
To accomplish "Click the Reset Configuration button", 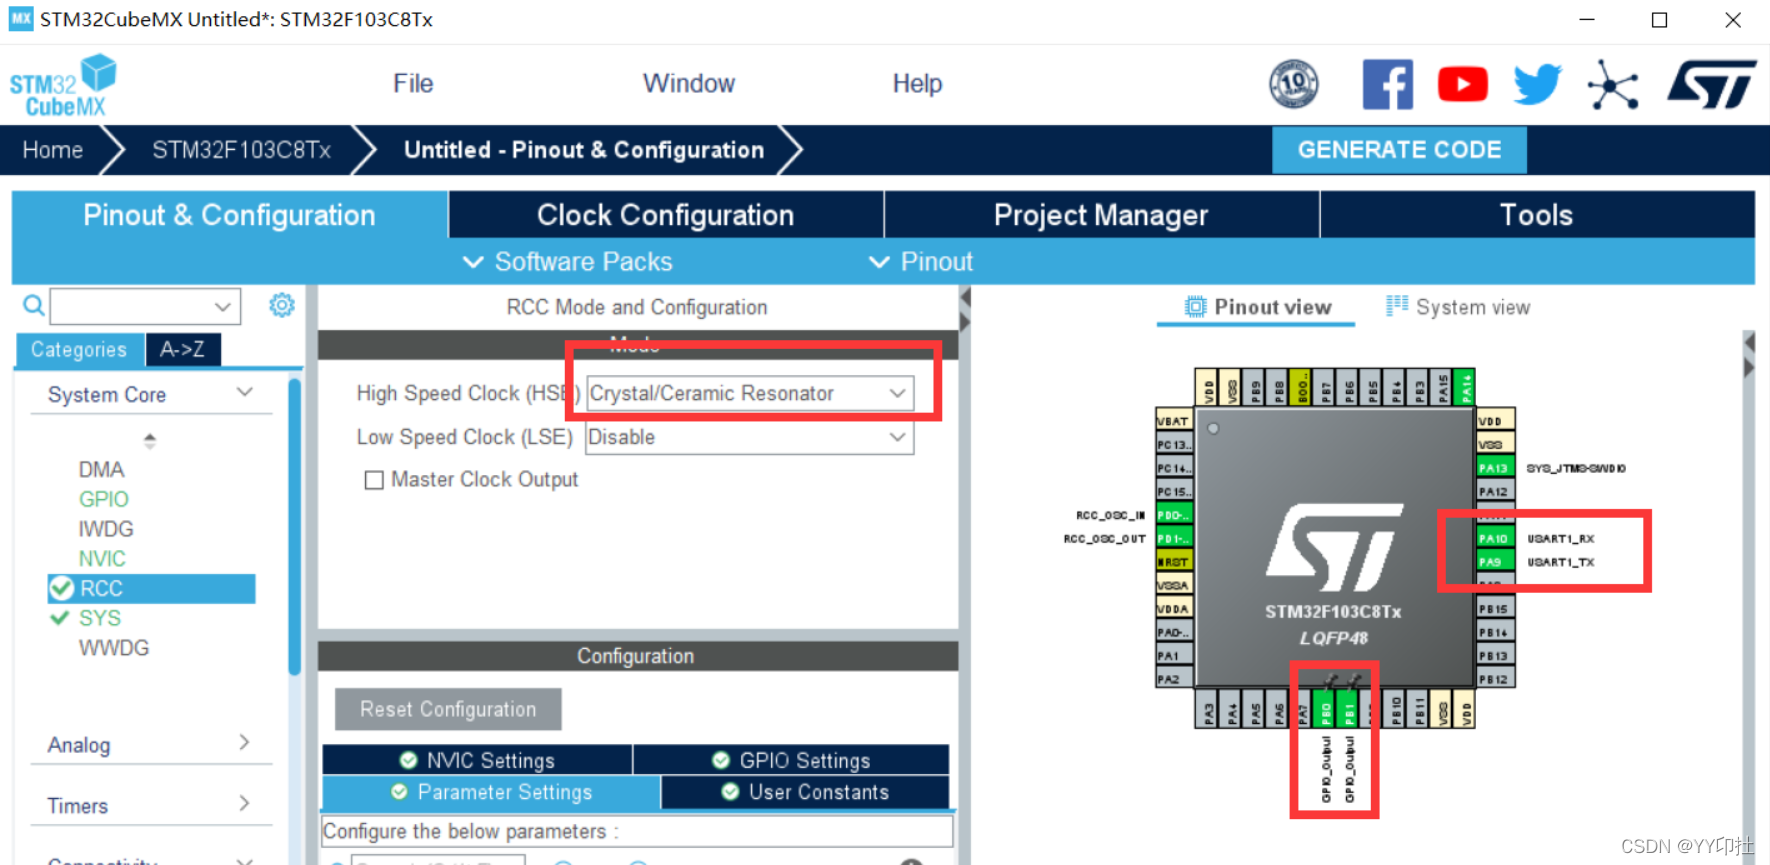I will coord(448,709).
